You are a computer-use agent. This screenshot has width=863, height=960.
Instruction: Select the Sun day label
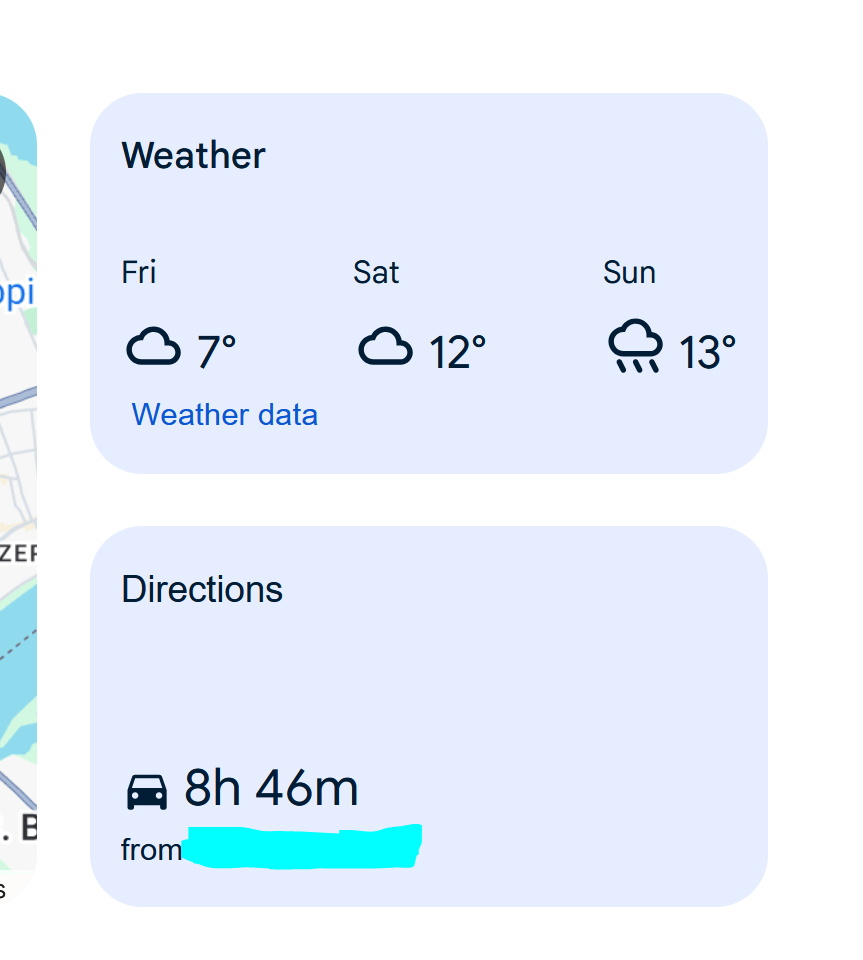point(629,272)
